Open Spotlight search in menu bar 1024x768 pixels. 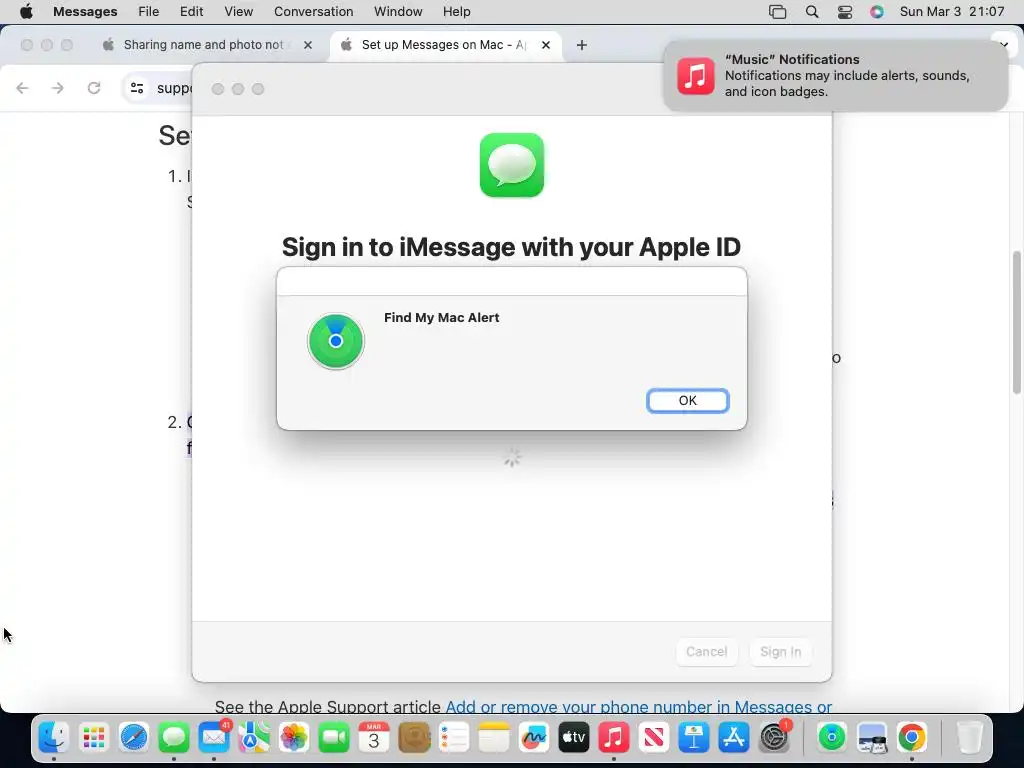pyautogui.click(x=812, y=12)
